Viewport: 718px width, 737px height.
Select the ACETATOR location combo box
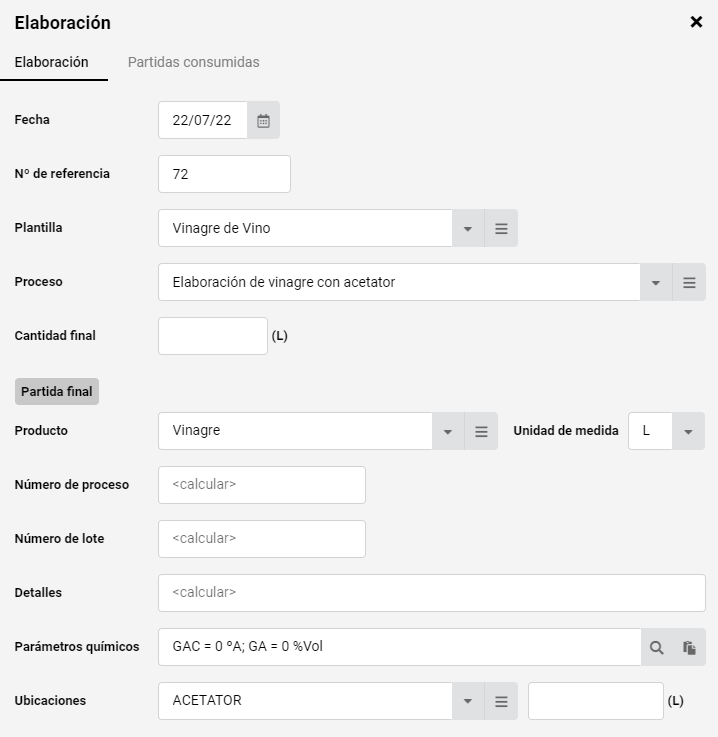[x=305, y=701]
